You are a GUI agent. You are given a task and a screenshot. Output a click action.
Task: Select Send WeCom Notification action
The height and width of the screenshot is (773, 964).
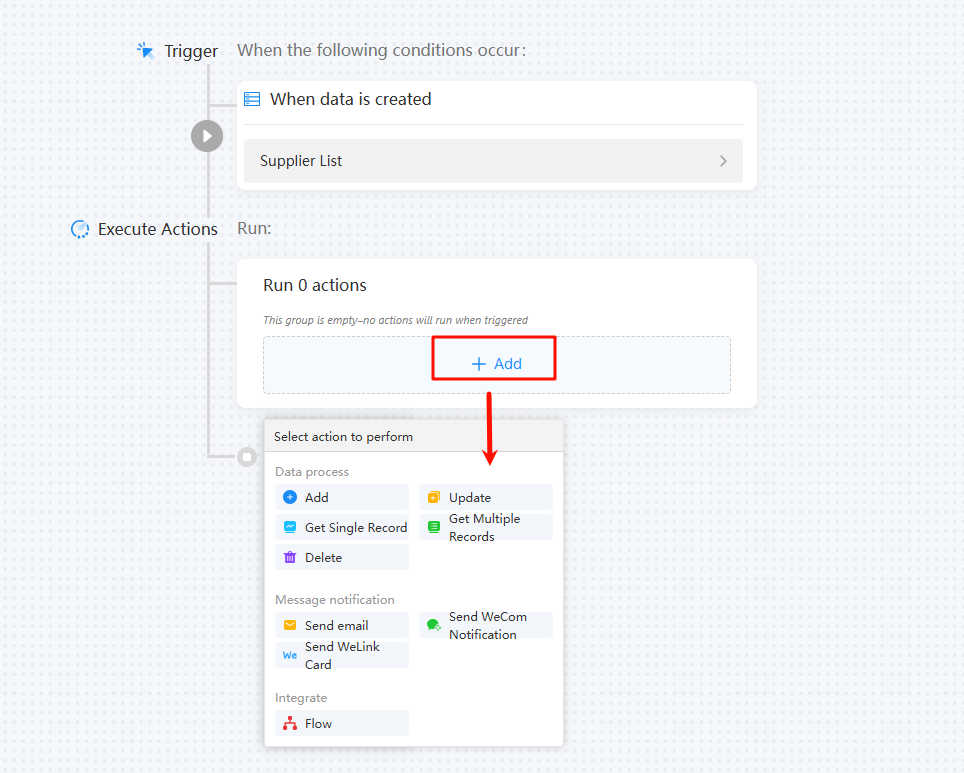pos(486,625)
